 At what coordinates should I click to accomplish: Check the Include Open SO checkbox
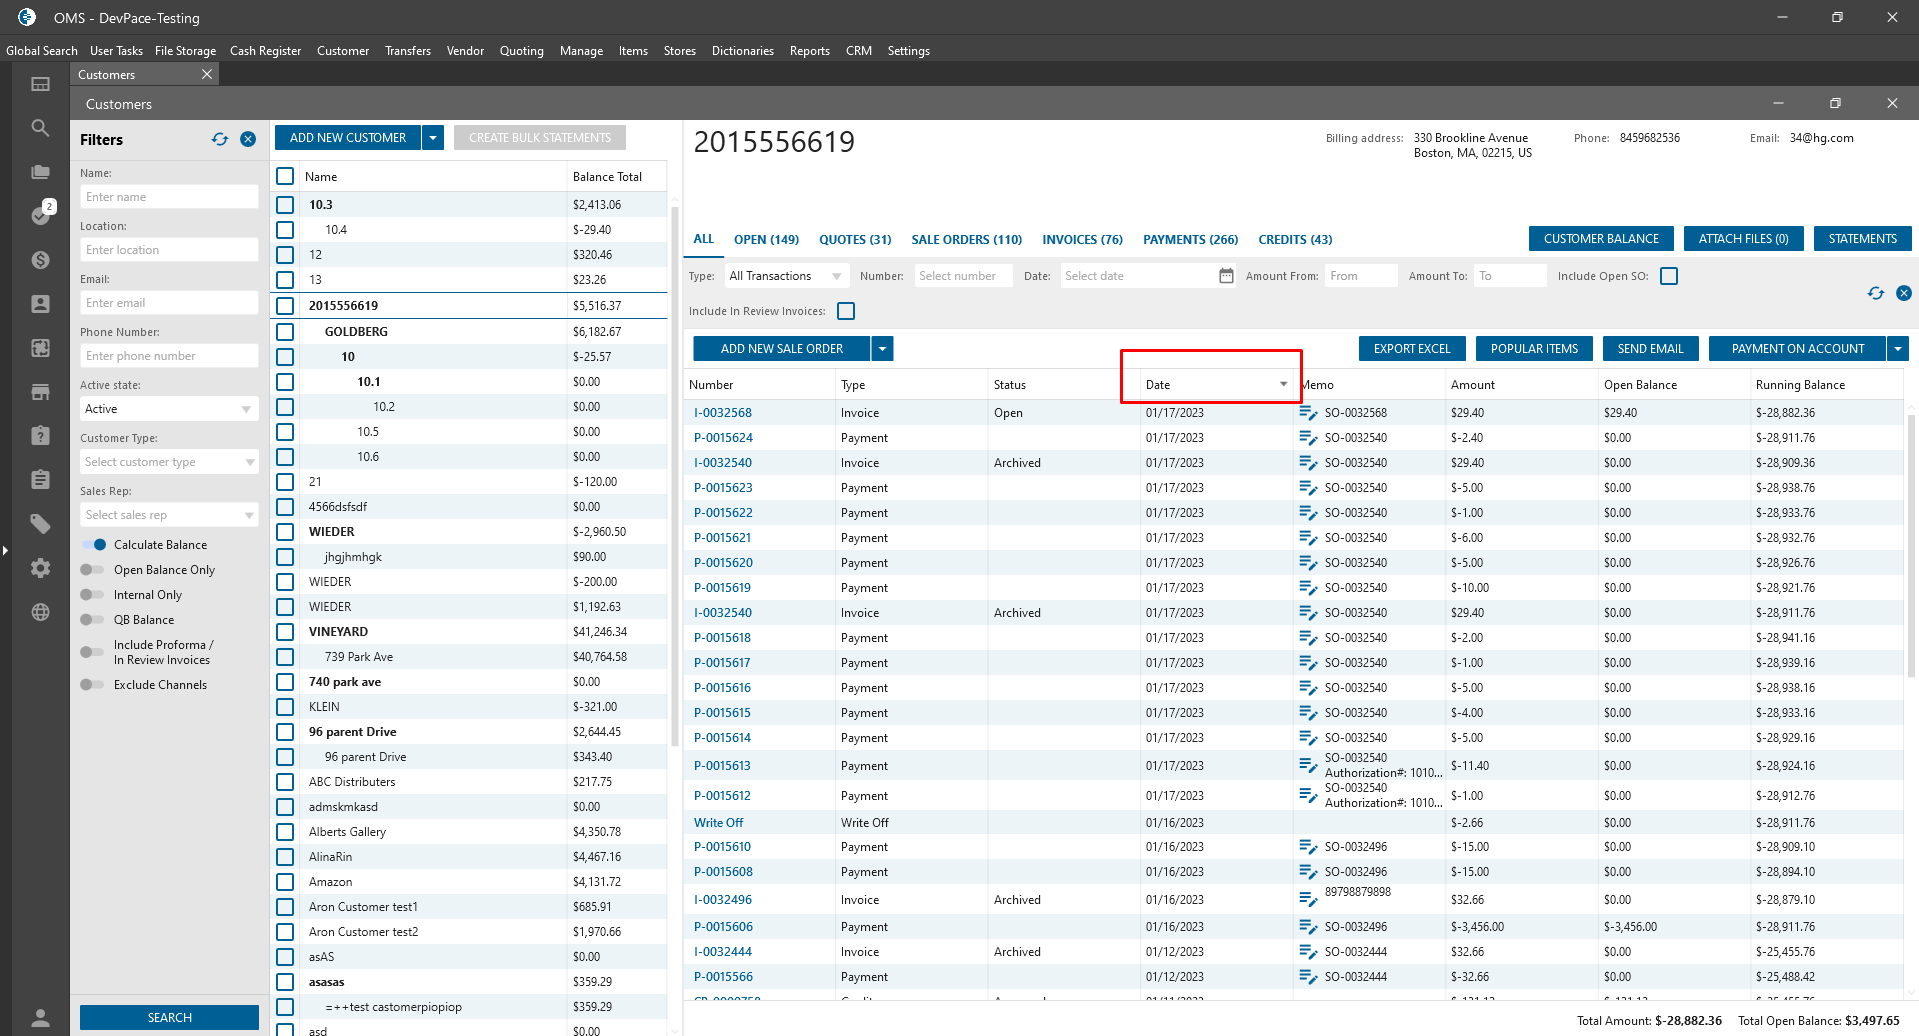click(x=1669, y=276)
